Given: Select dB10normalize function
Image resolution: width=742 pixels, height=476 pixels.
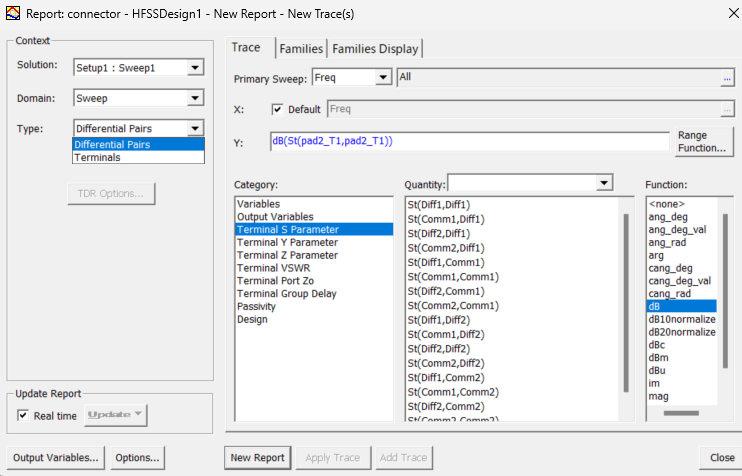Looking at the screenshot, I should [x=682, y=319].
